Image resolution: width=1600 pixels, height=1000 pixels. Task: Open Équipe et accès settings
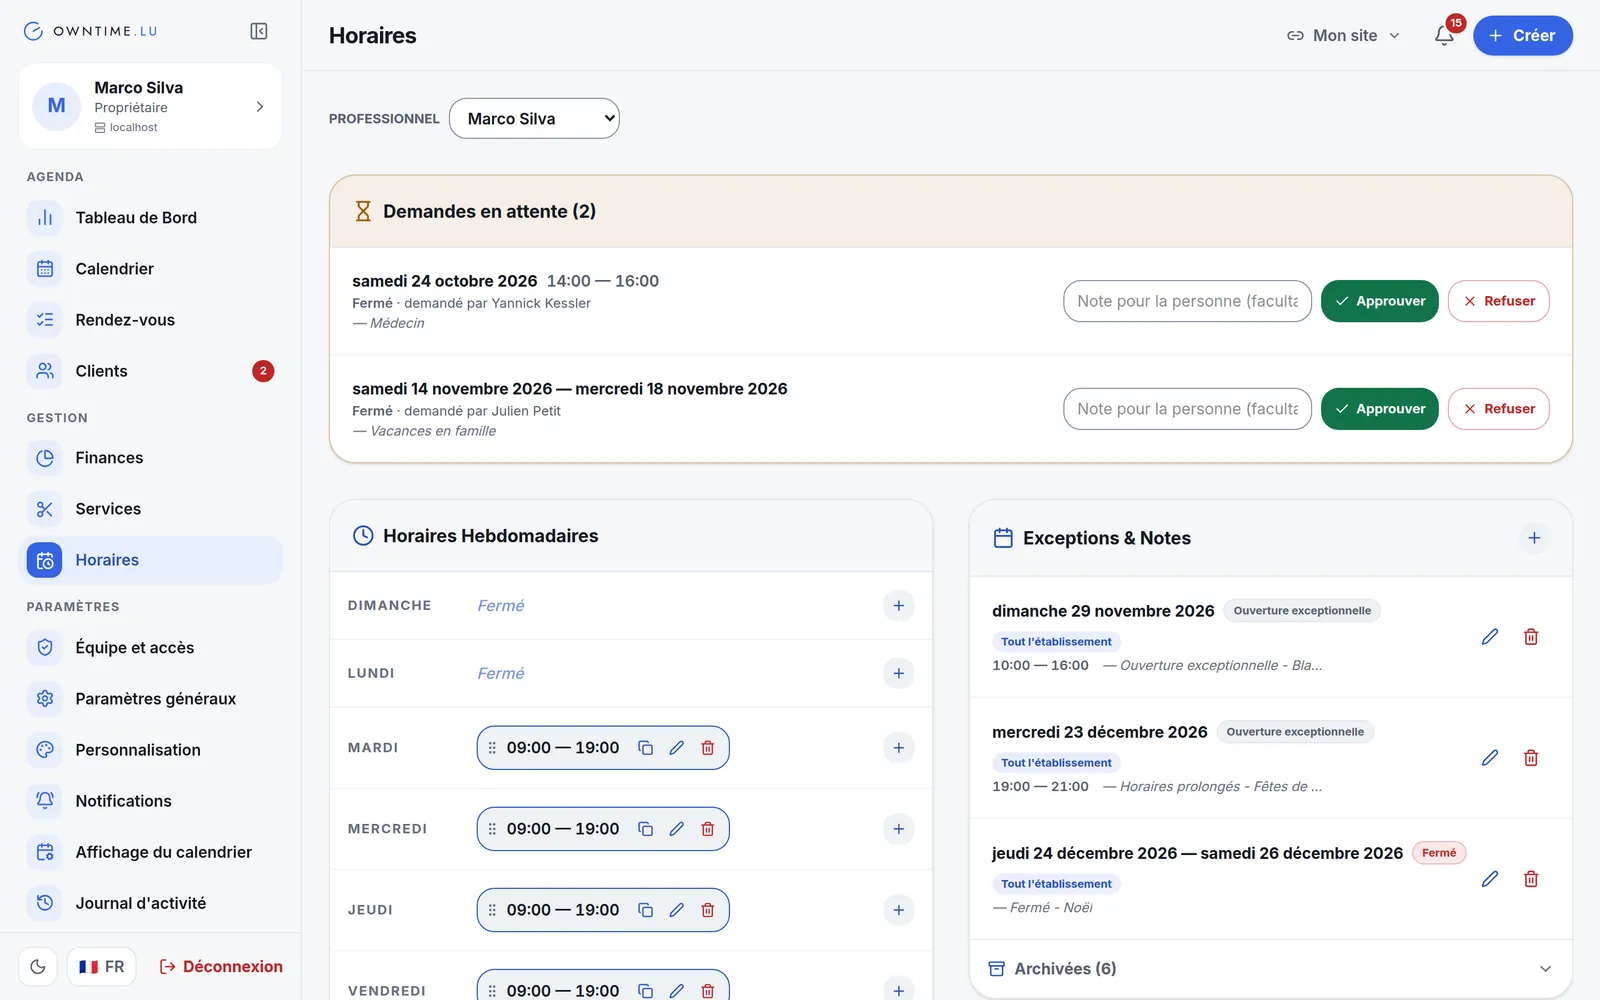point(151,648)
